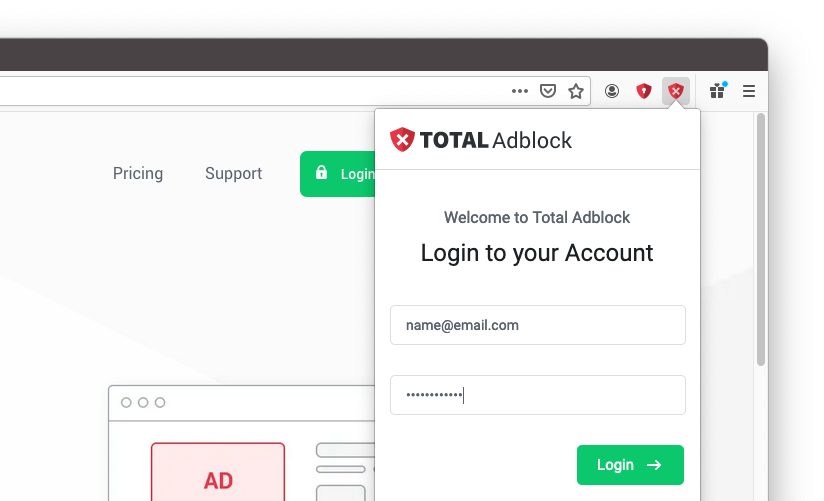Open the Firefox account profile icon
Image resolution: width=824 pixels, height=501 pixels.
612,91
